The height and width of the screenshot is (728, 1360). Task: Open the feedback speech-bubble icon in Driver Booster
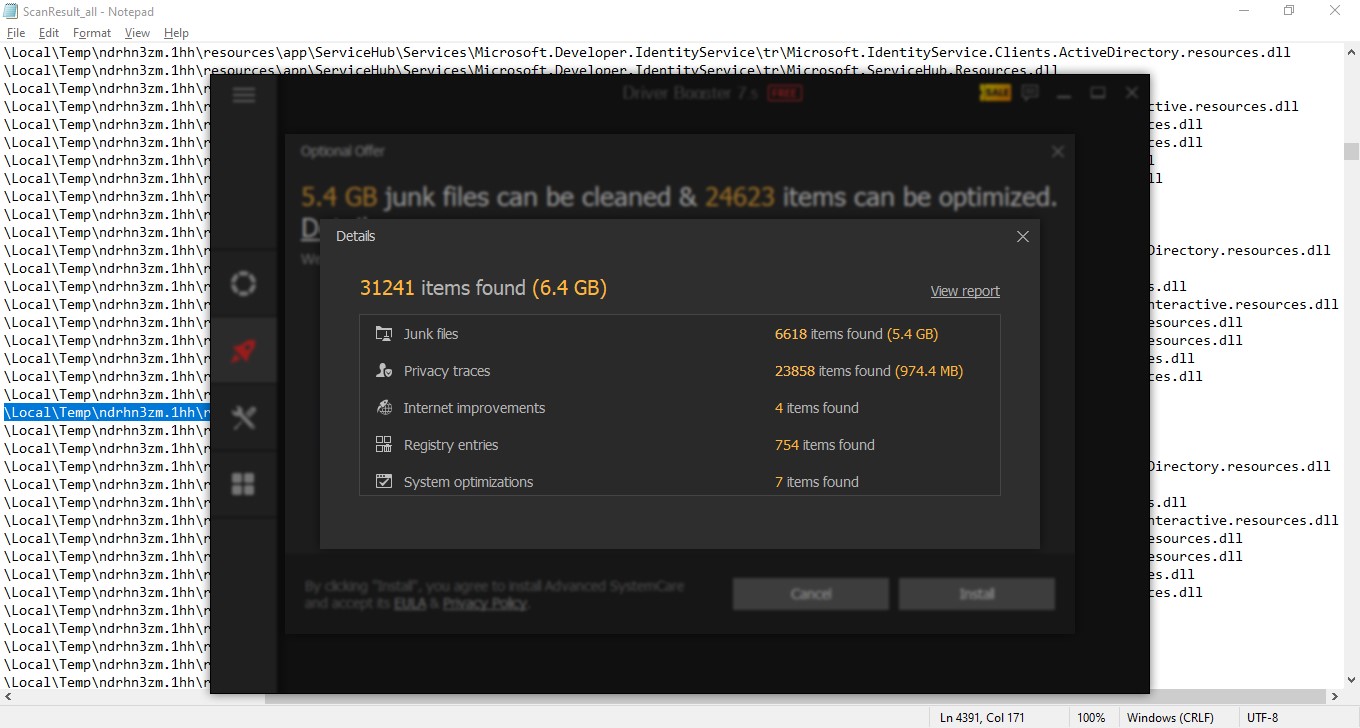1030,93
